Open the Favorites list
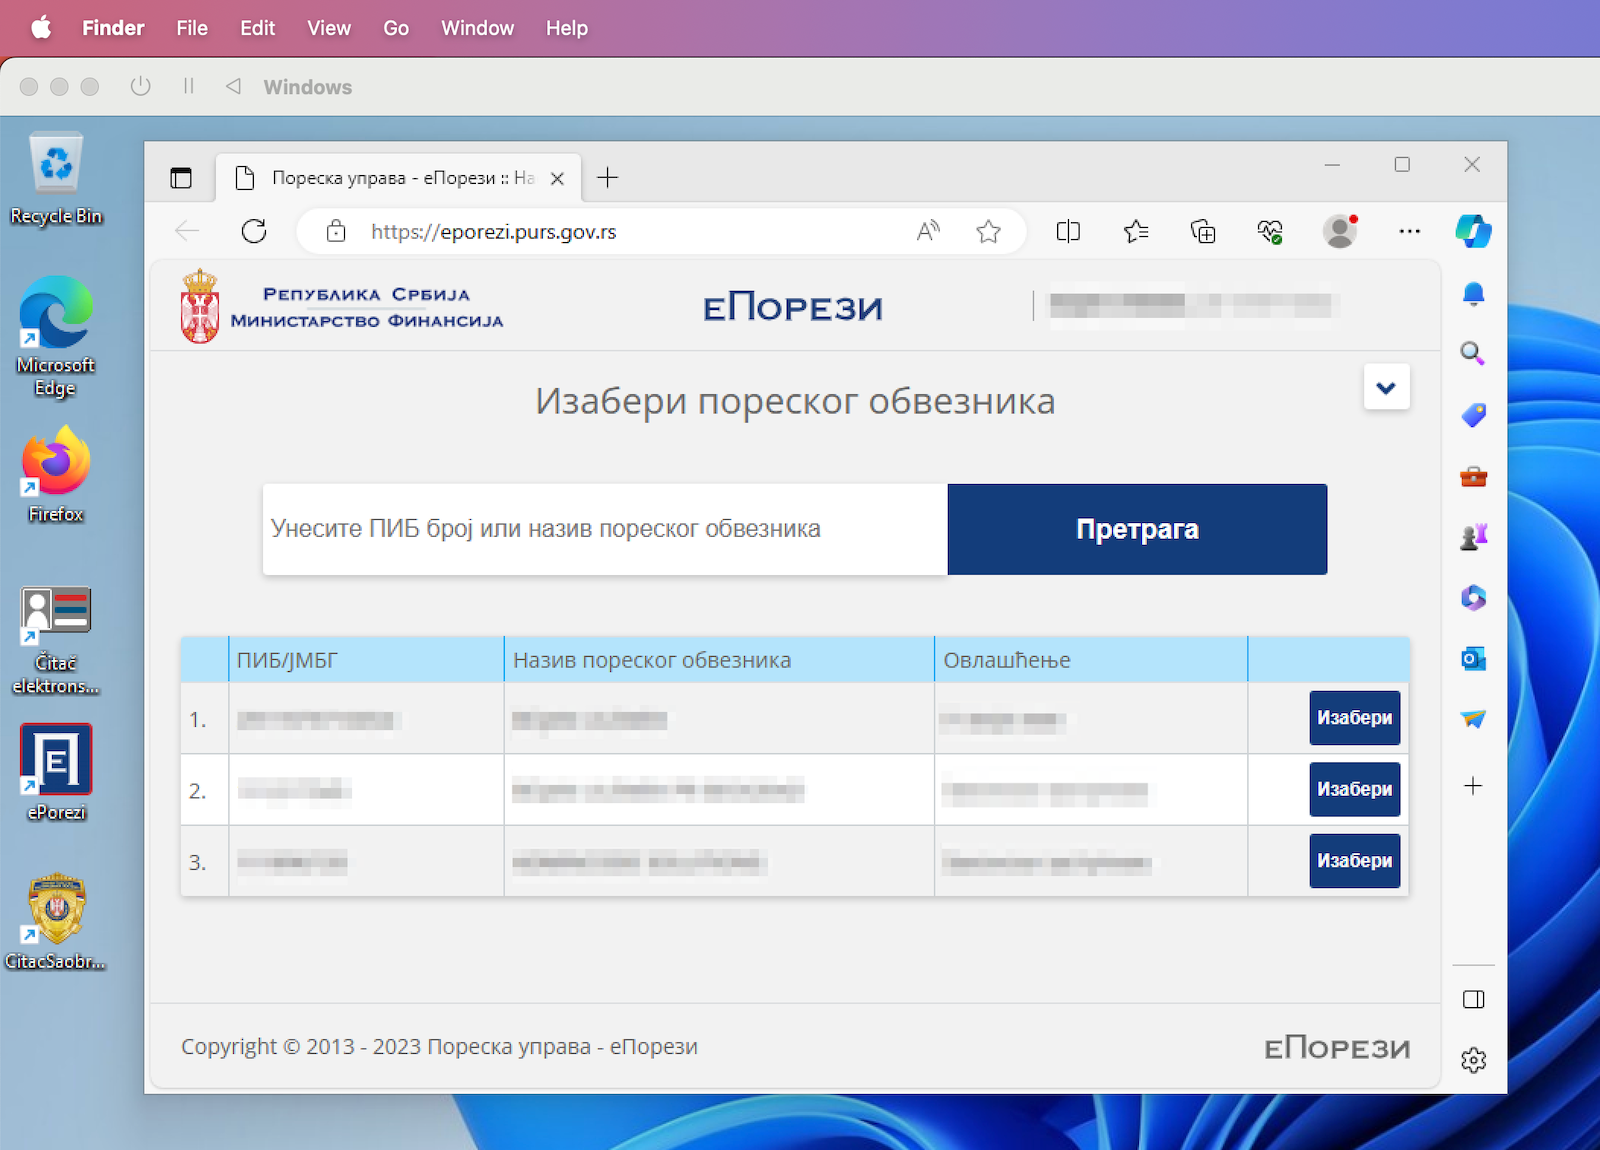The height and width of the screenshot is (1150, 1600). [x=1136, y=231]
